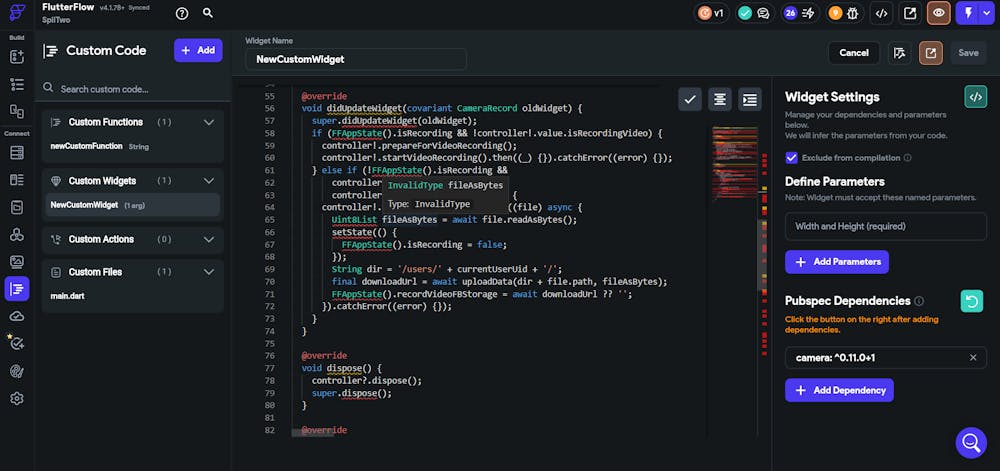Click the Widget Name input field
Viewport: 1000px width, 471px height.
(356, 59)
